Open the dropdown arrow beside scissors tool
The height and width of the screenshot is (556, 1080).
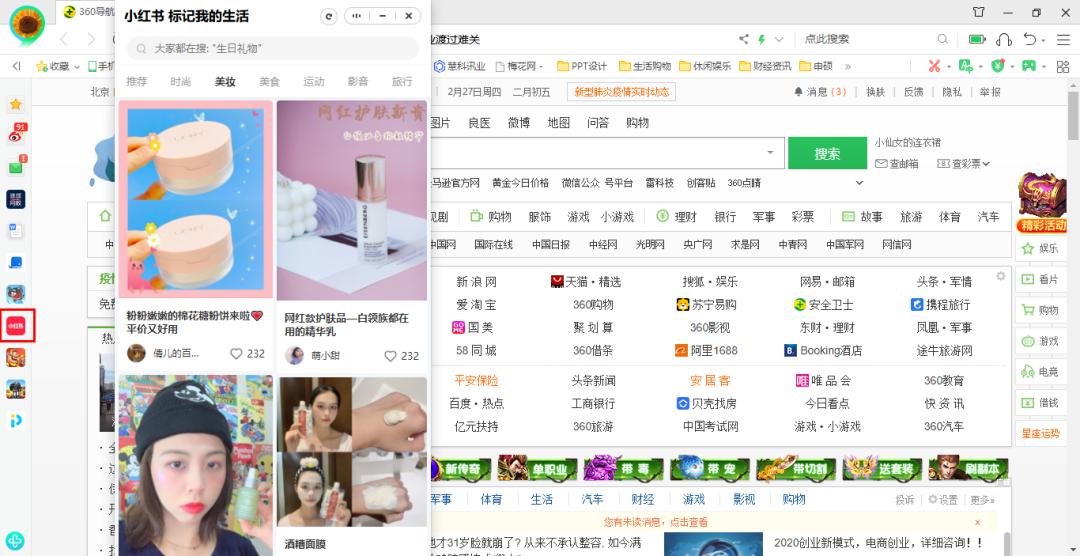(x=948, y=67)
